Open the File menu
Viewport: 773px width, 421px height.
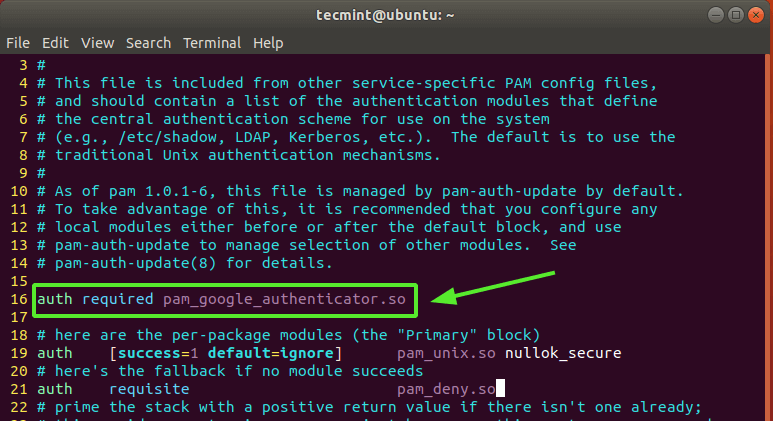coord(18,43)
